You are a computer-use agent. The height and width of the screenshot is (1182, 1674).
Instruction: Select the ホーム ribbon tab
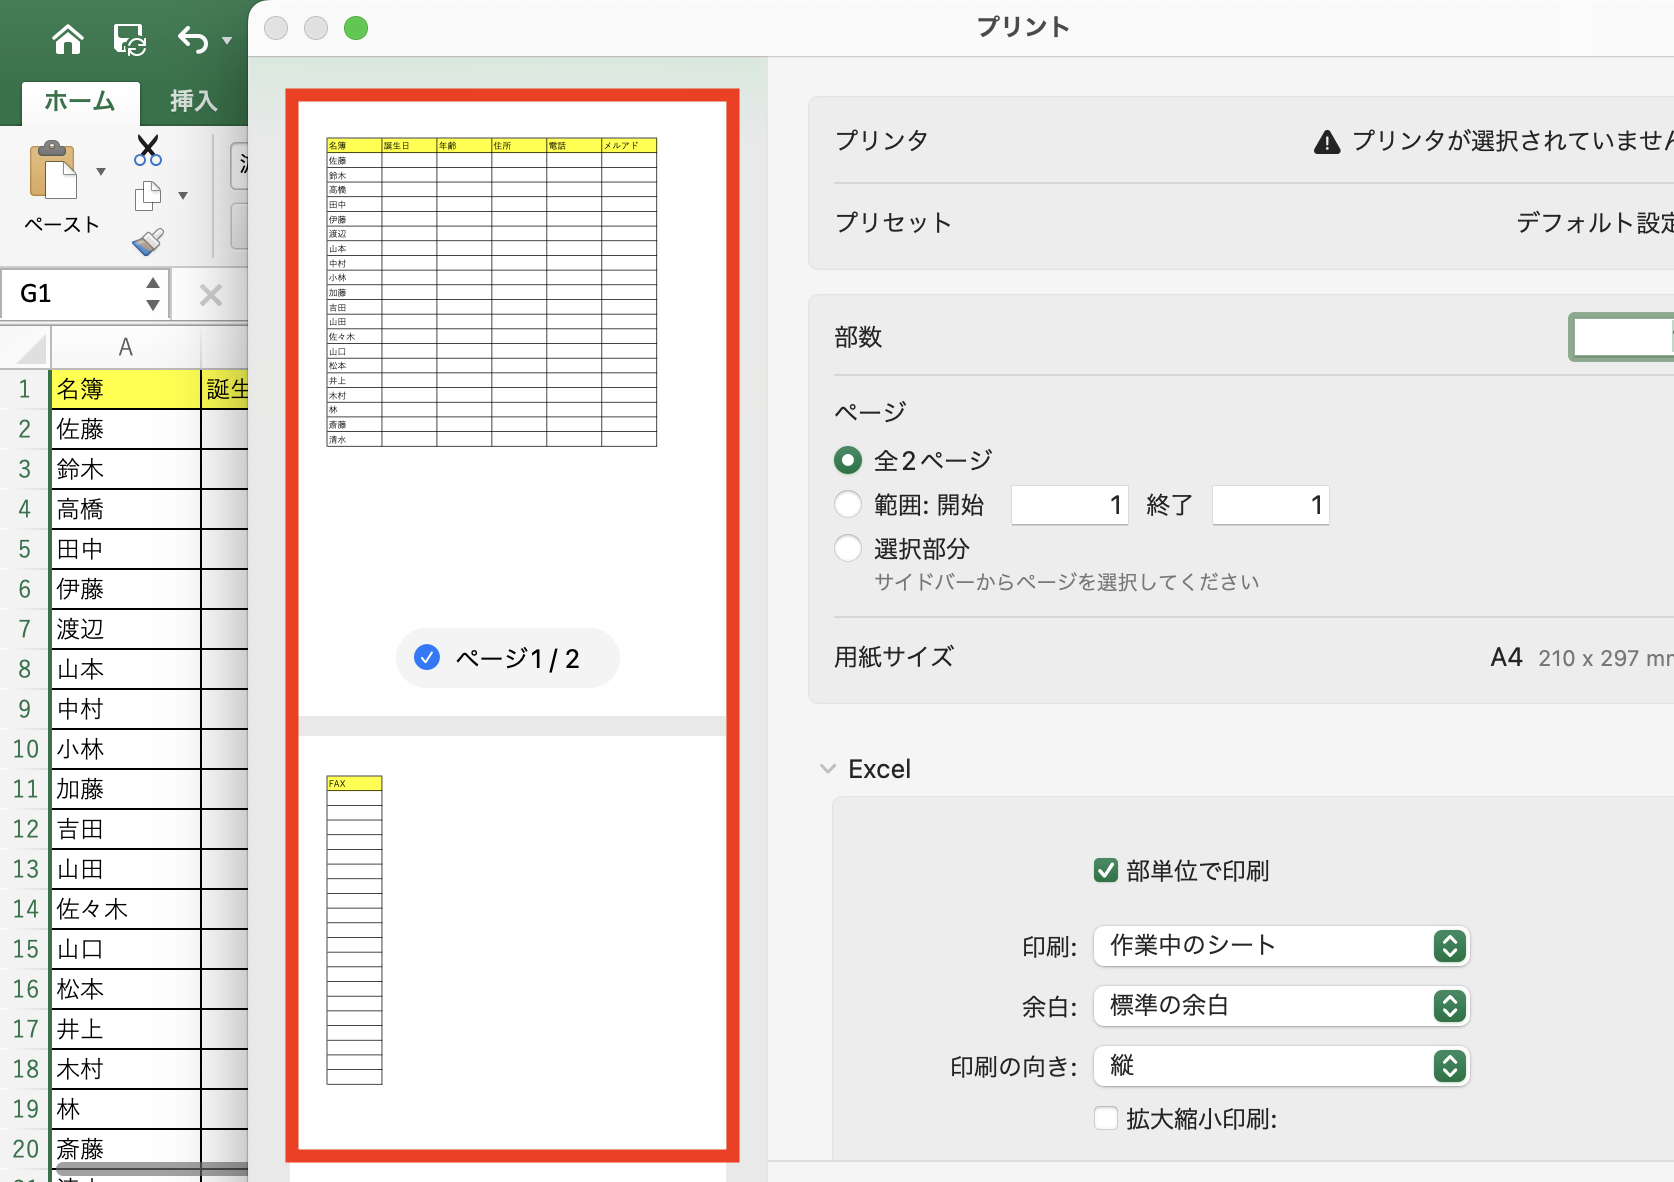pyautogui.click(x=79, y=101)
